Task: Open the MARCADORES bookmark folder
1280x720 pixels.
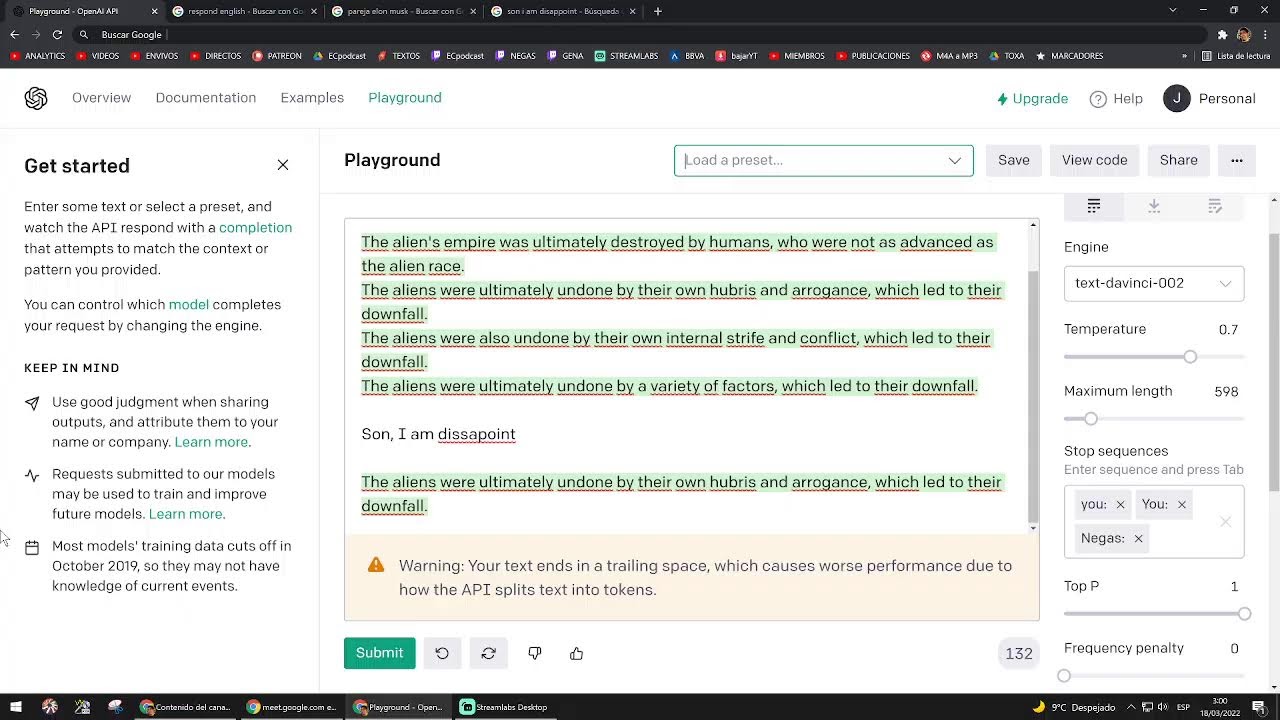Action: coord(1069,56)
